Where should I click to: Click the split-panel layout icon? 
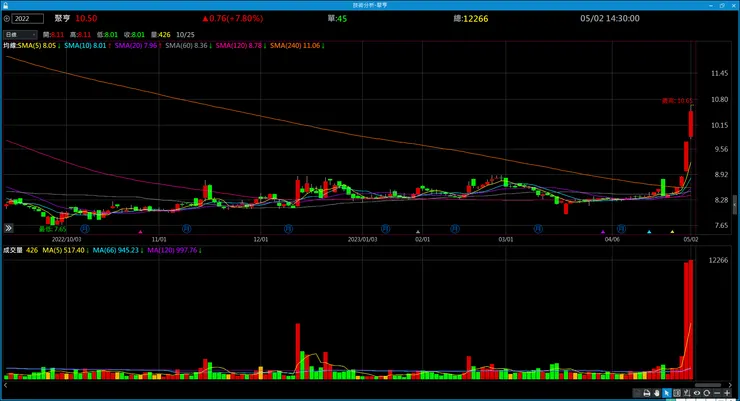click(x=677, y=393)
